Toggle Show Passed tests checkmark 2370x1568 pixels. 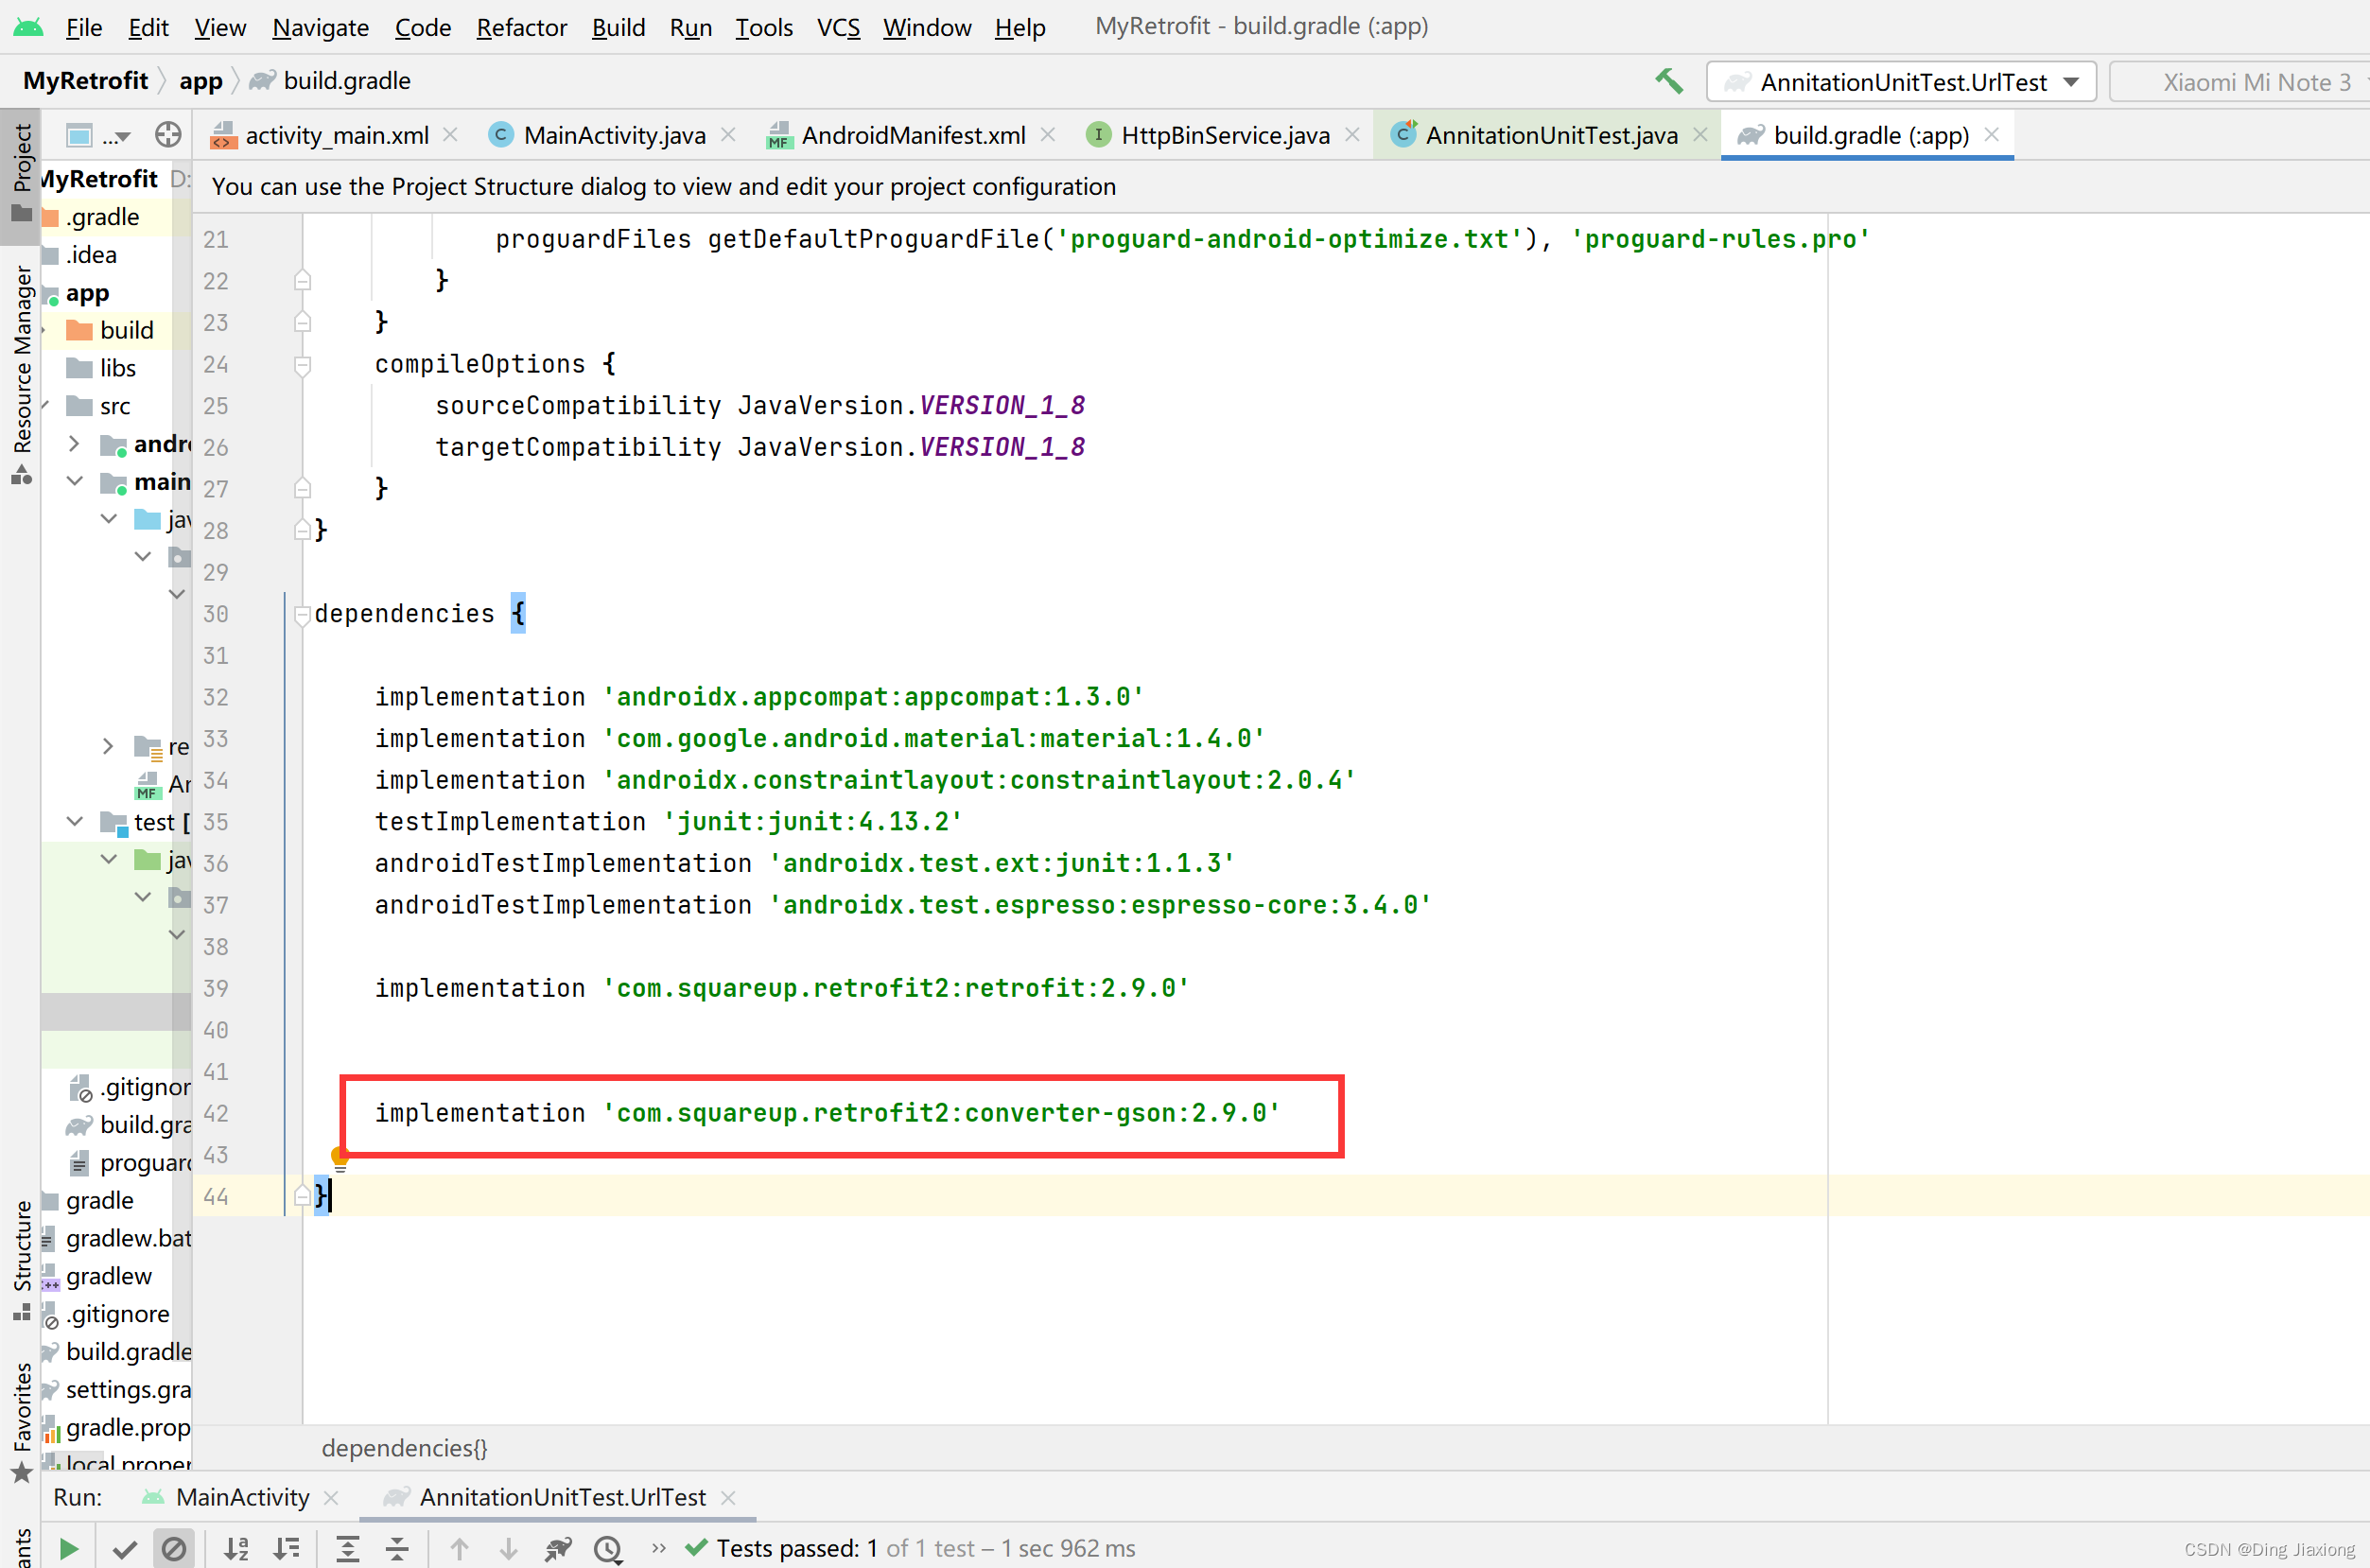(125, 1549)
